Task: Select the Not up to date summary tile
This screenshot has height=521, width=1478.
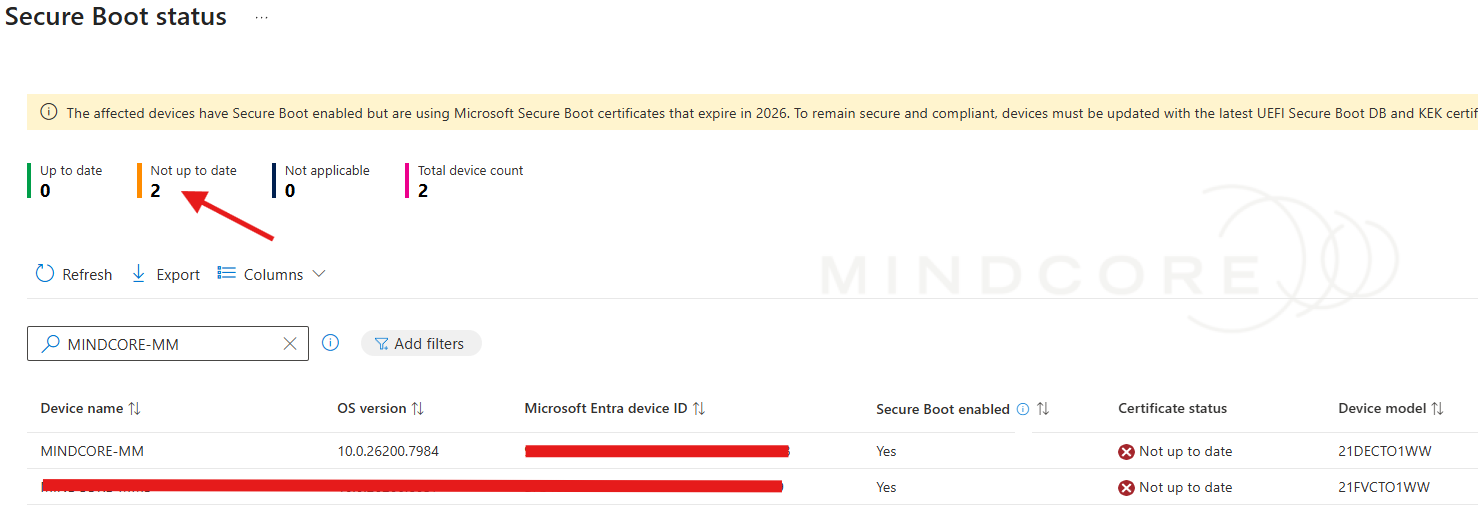Action: coord(193,181)
